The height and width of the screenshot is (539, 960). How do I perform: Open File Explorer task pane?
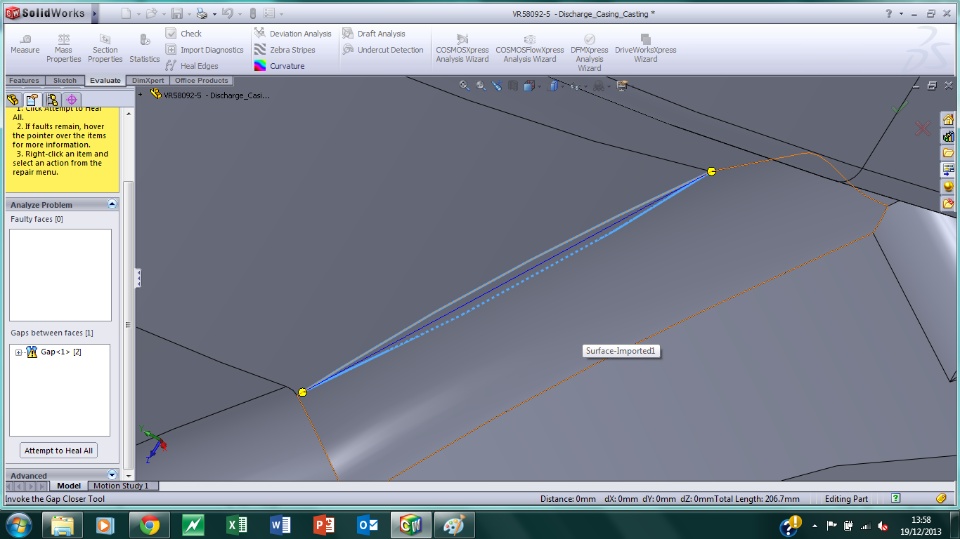[948, 153]
